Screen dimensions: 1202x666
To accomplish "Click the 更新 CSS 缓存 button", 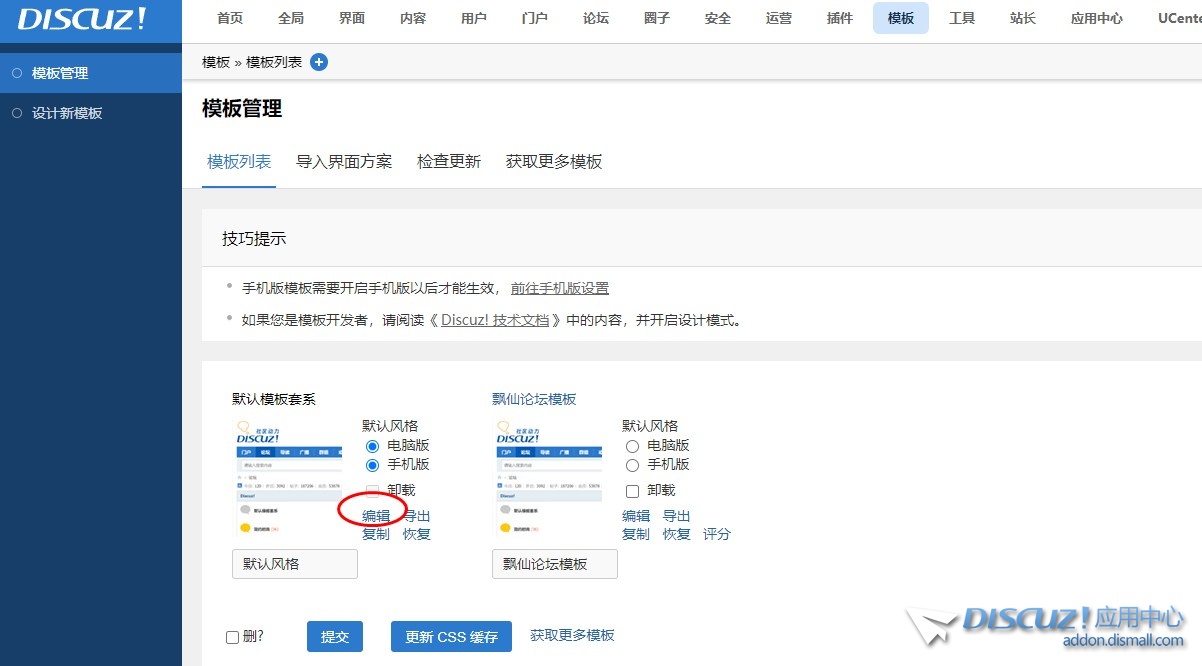I will 451,637.
